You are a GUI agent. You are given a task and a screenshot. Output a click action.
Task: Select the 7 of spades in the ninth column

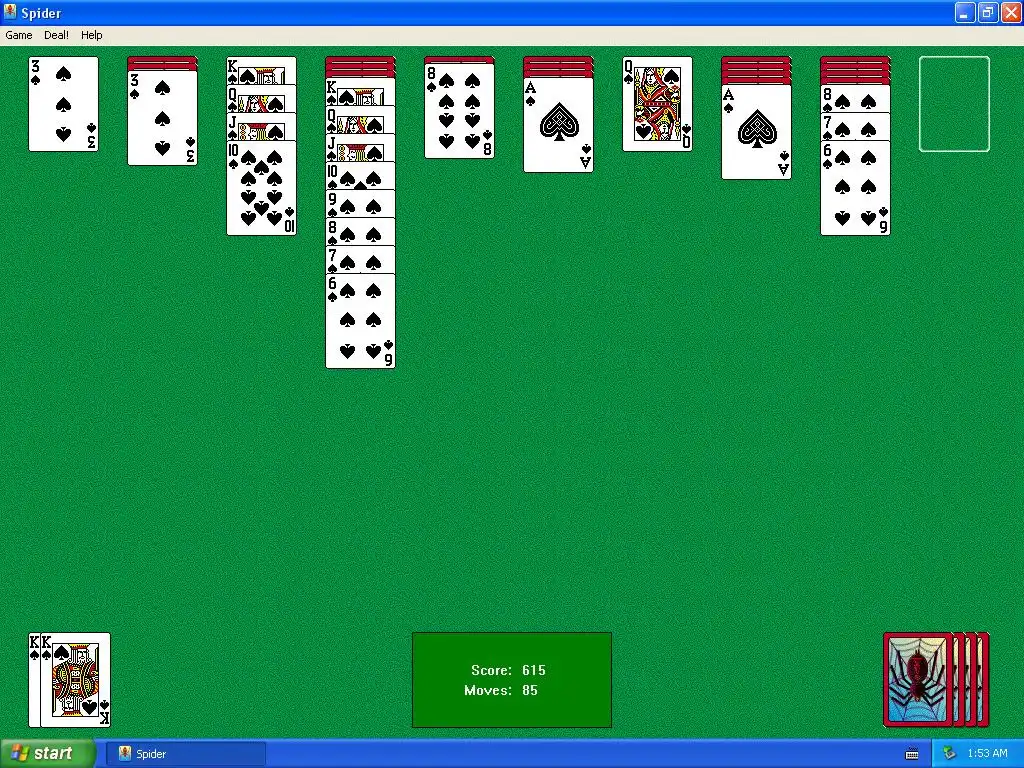point(855,126)
